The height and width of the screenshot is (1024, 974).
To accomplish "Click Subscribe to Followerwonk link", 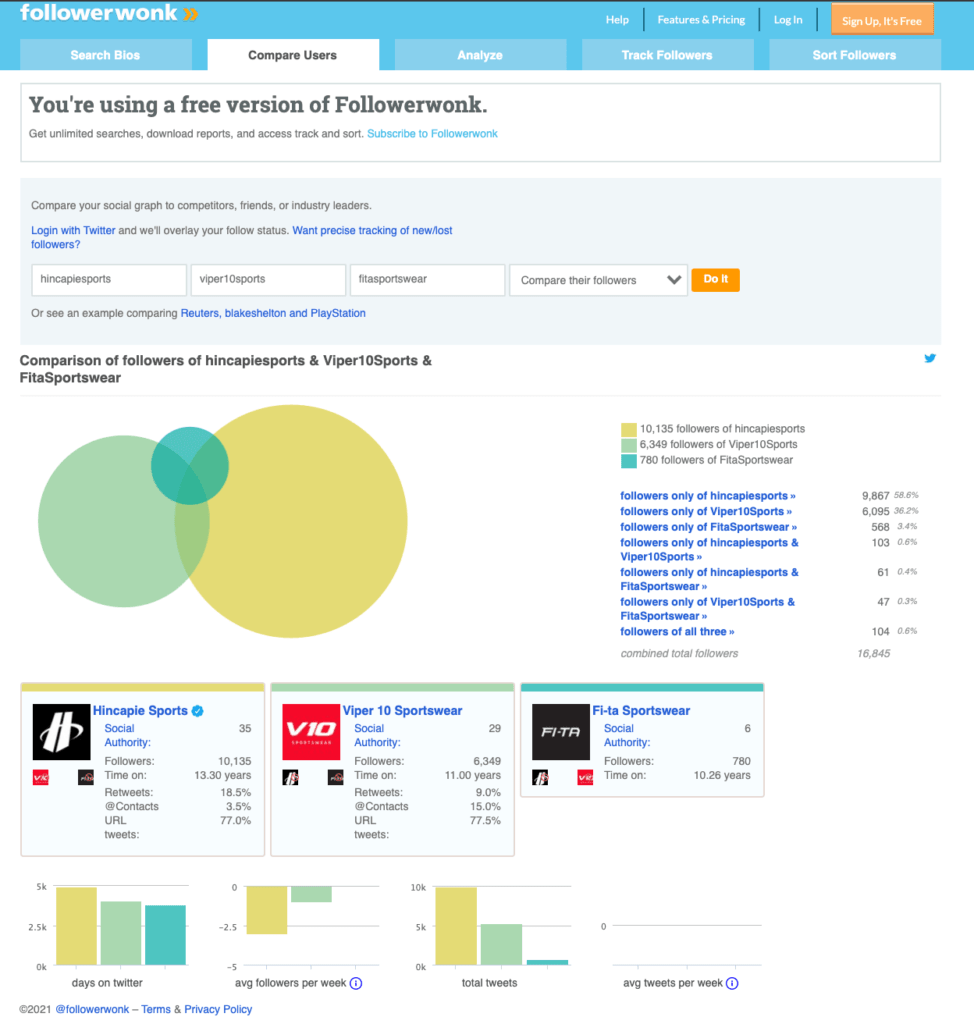I will (432, 133).
